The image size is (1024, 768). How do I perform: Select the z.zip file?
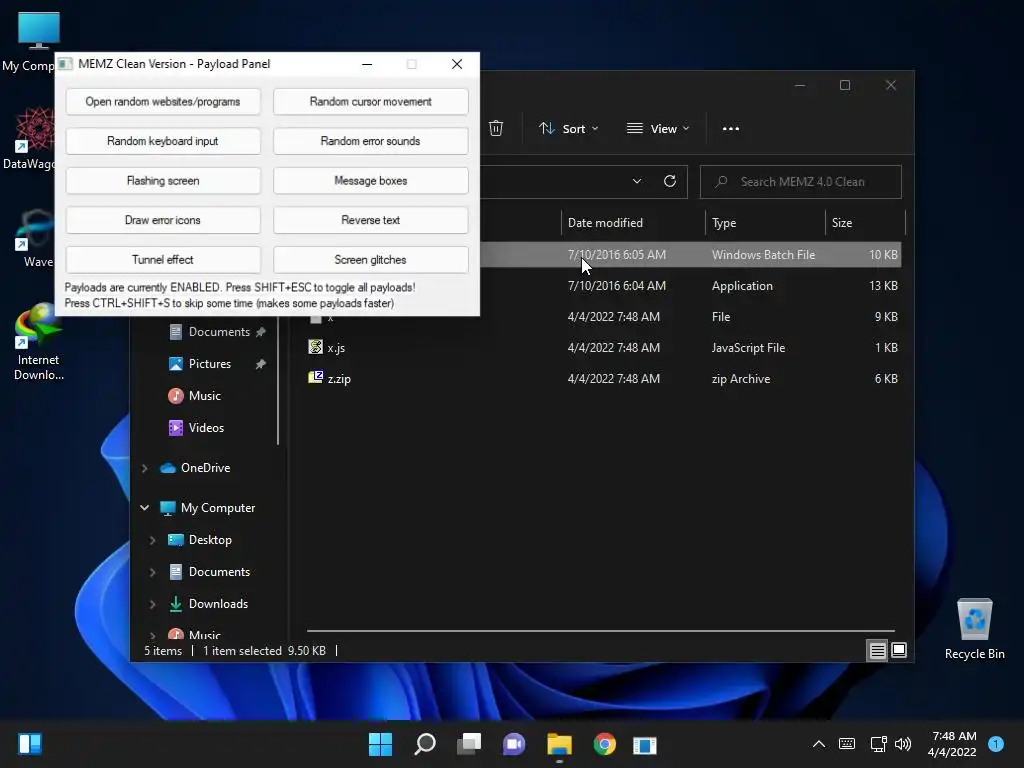click(604, 379)
